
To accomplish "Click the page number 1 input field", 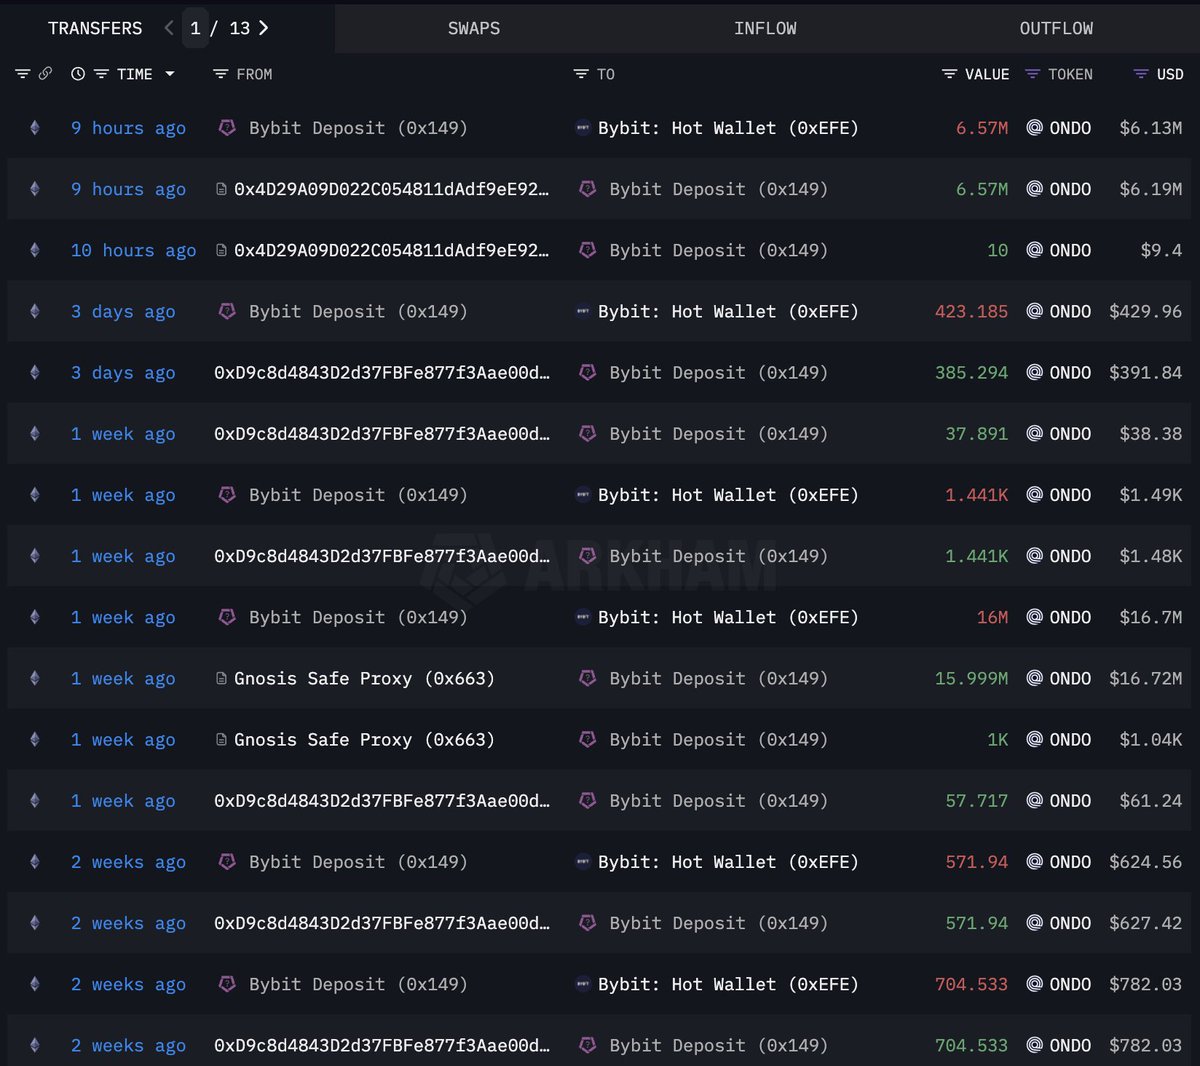I will point(195,28).
